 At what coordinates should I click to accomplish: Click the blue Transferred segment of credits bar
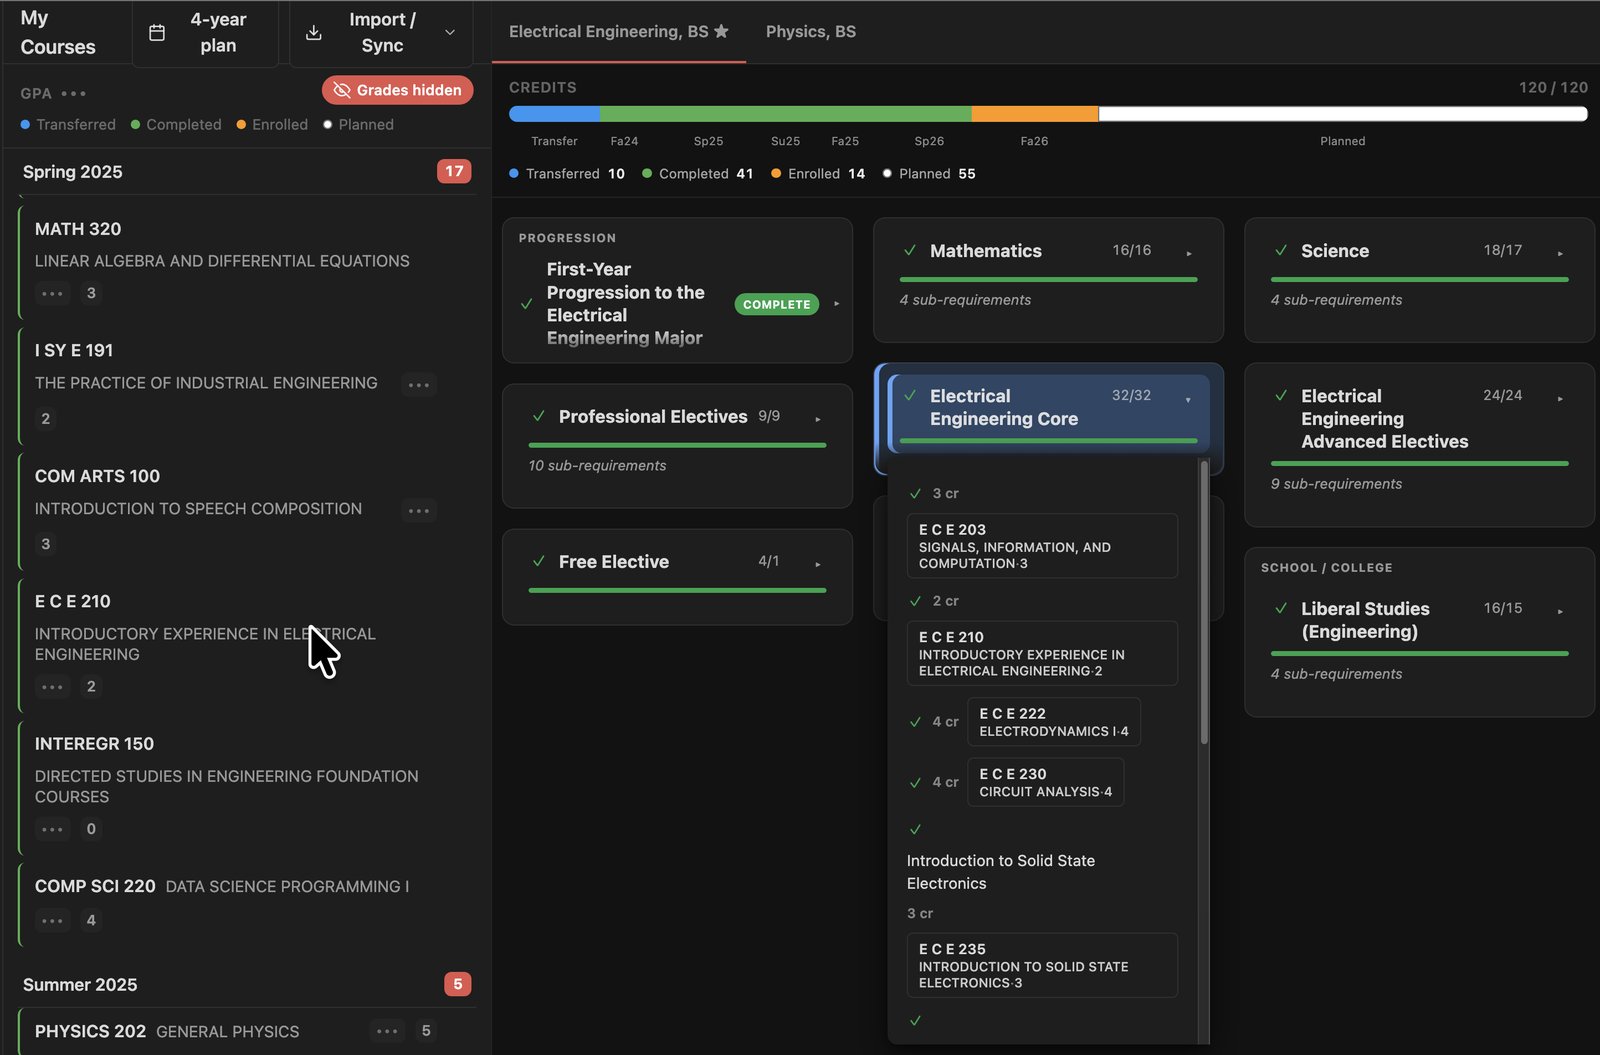[555, 114]
